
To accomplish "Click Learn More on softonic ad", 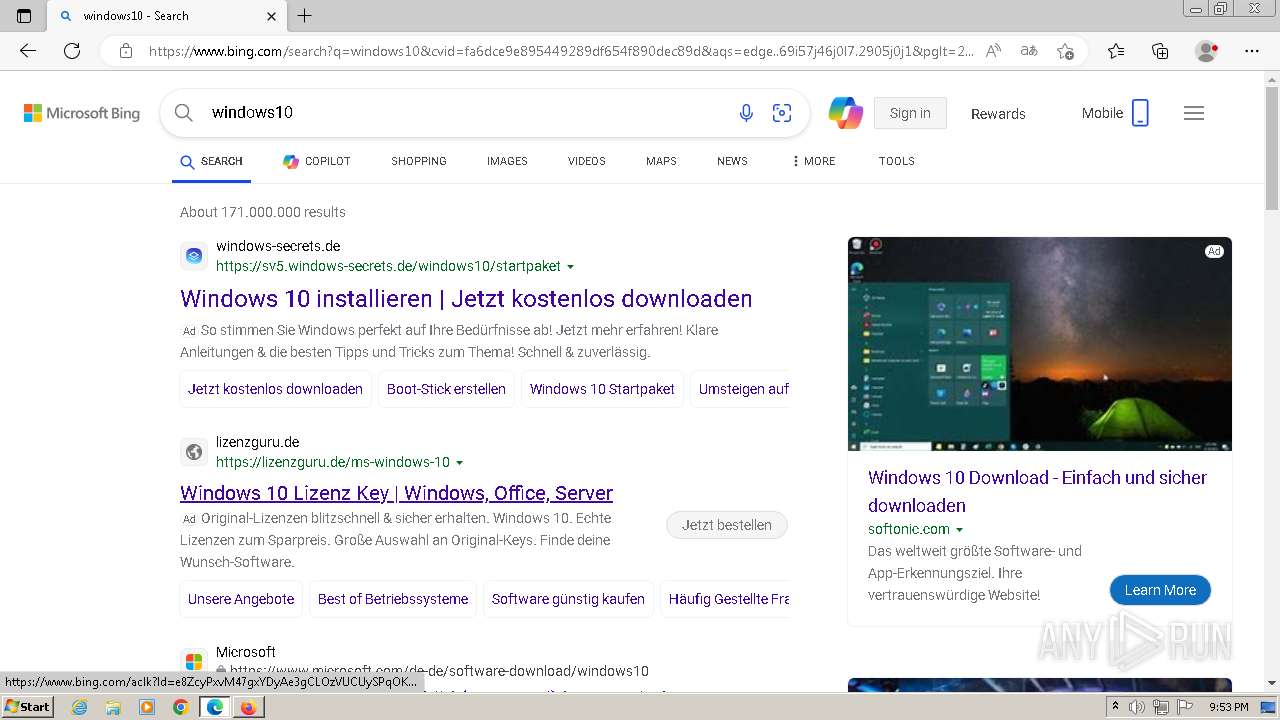I will 1160,590.
